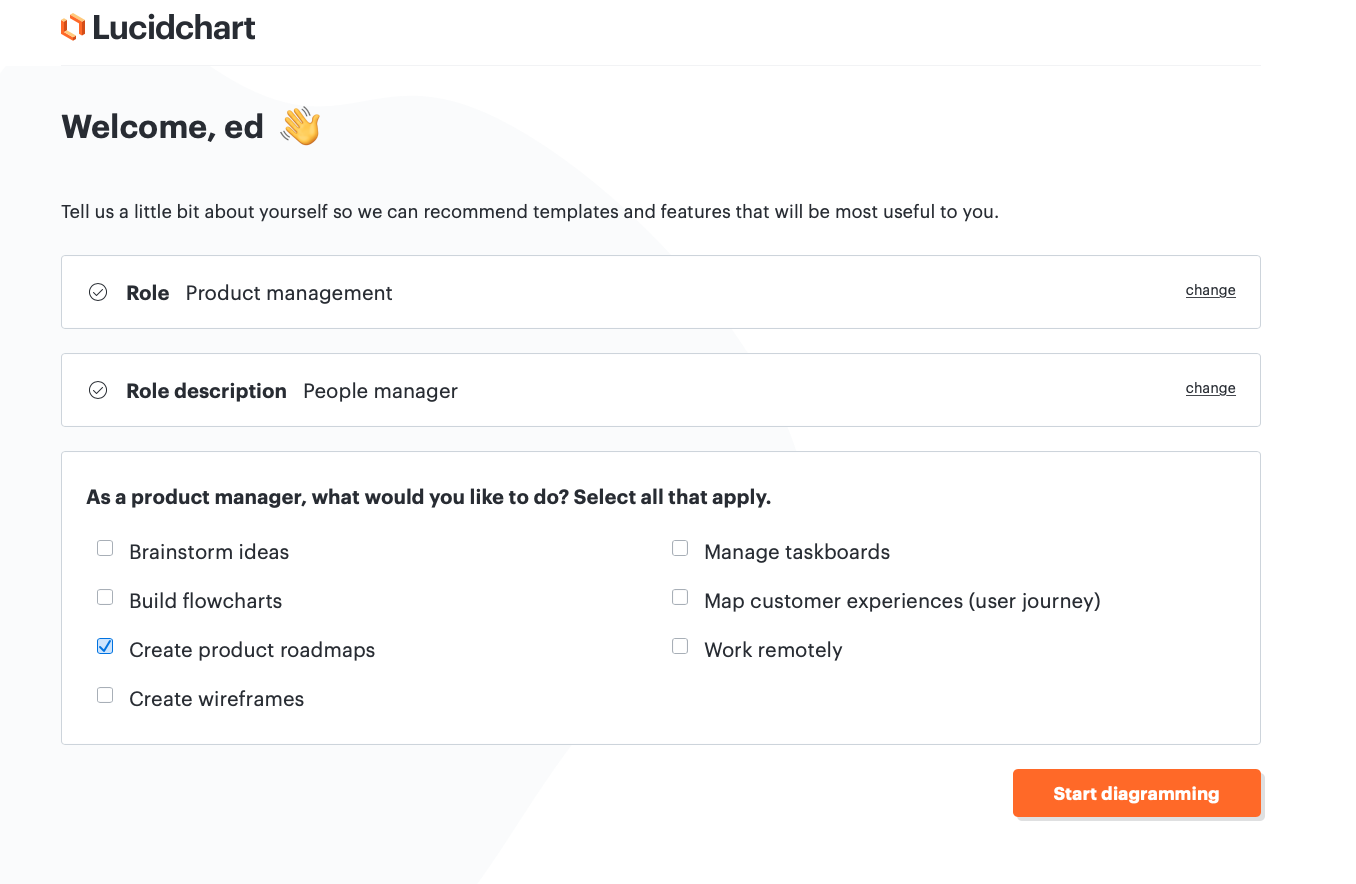This screenshot has height=884, width=1356.
Task: Click the orange Lucidchart logo icon
Action: pos(73,28)
